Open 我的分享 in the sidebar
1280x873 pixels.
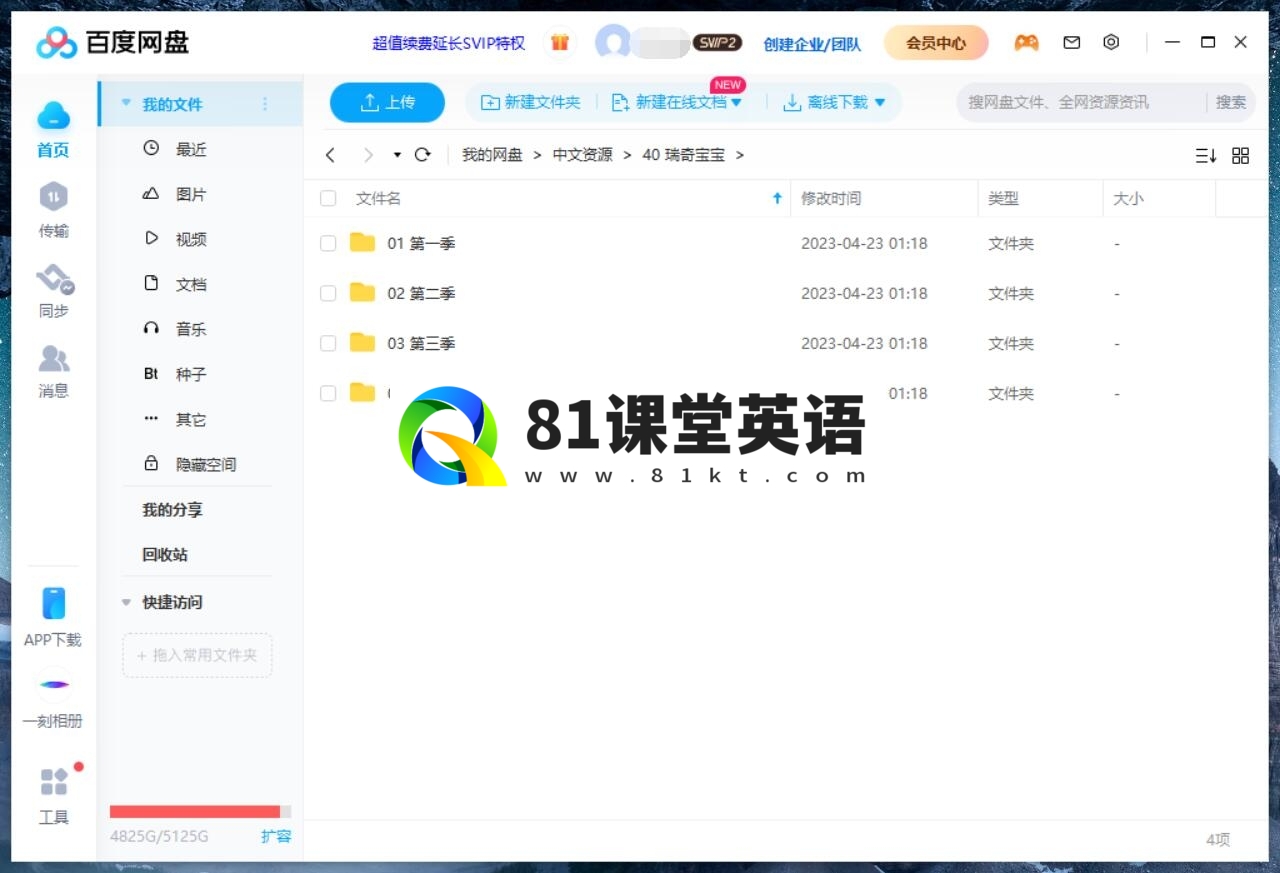tap(172, 509)
